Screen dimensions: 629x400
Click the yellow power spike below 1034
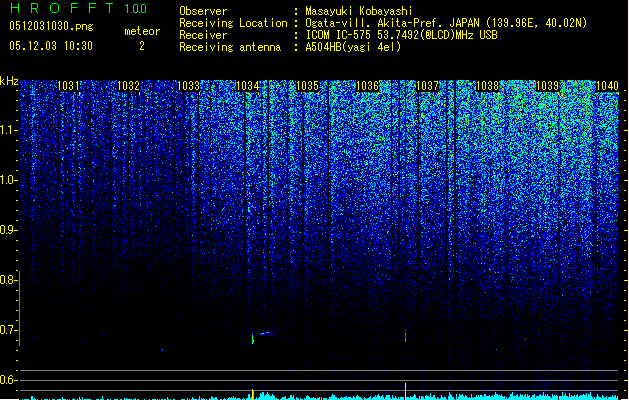(x=253, y=394)
